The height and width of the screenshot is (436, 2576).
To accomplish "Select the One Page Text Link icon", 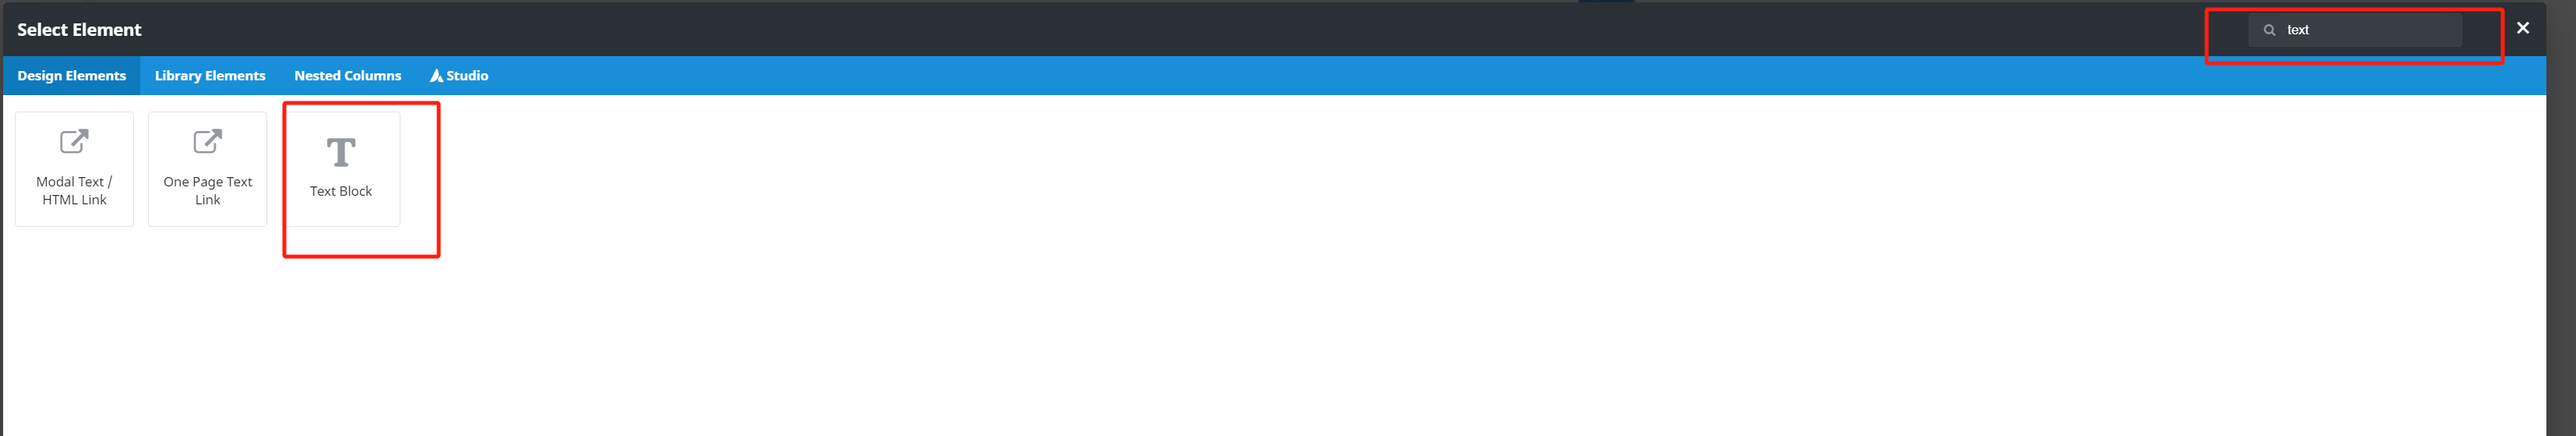I will [x=207, y=141].
